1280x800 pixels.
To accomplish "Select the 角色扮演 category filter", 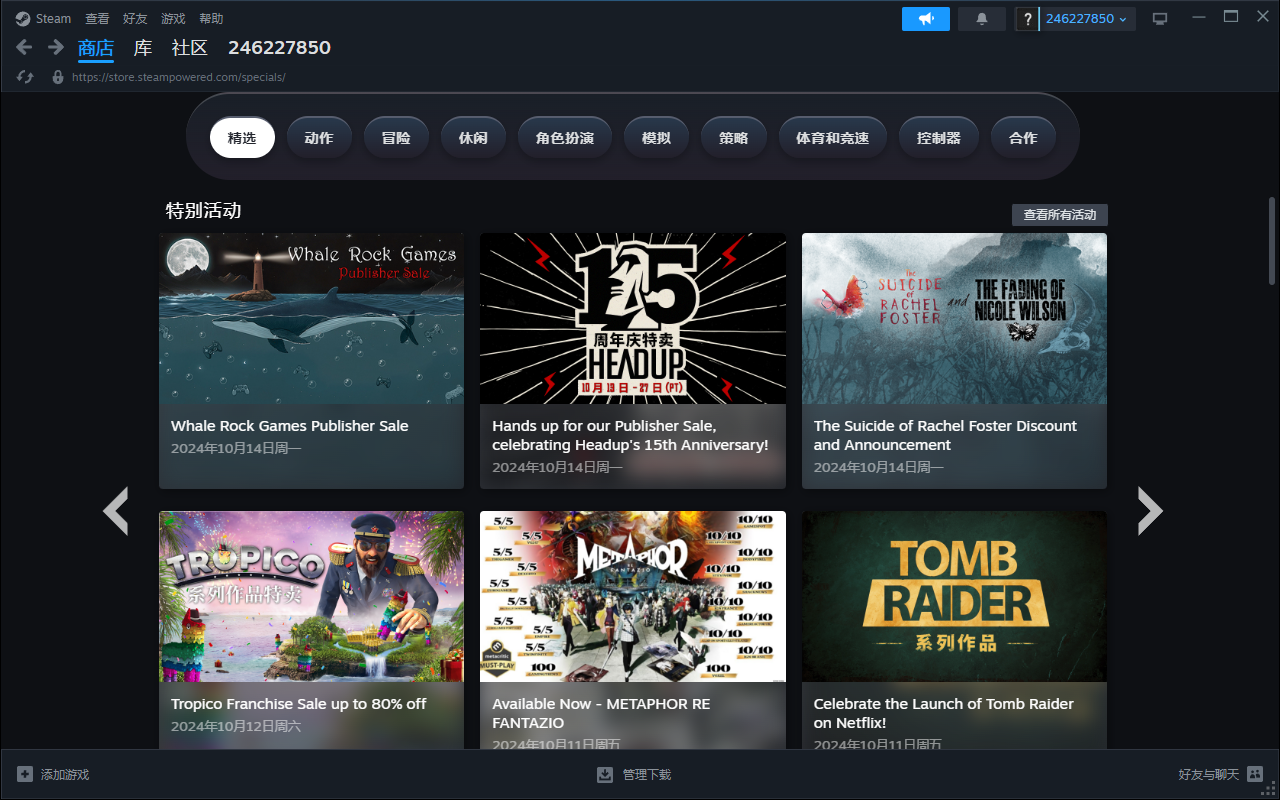I will point(565,138).
